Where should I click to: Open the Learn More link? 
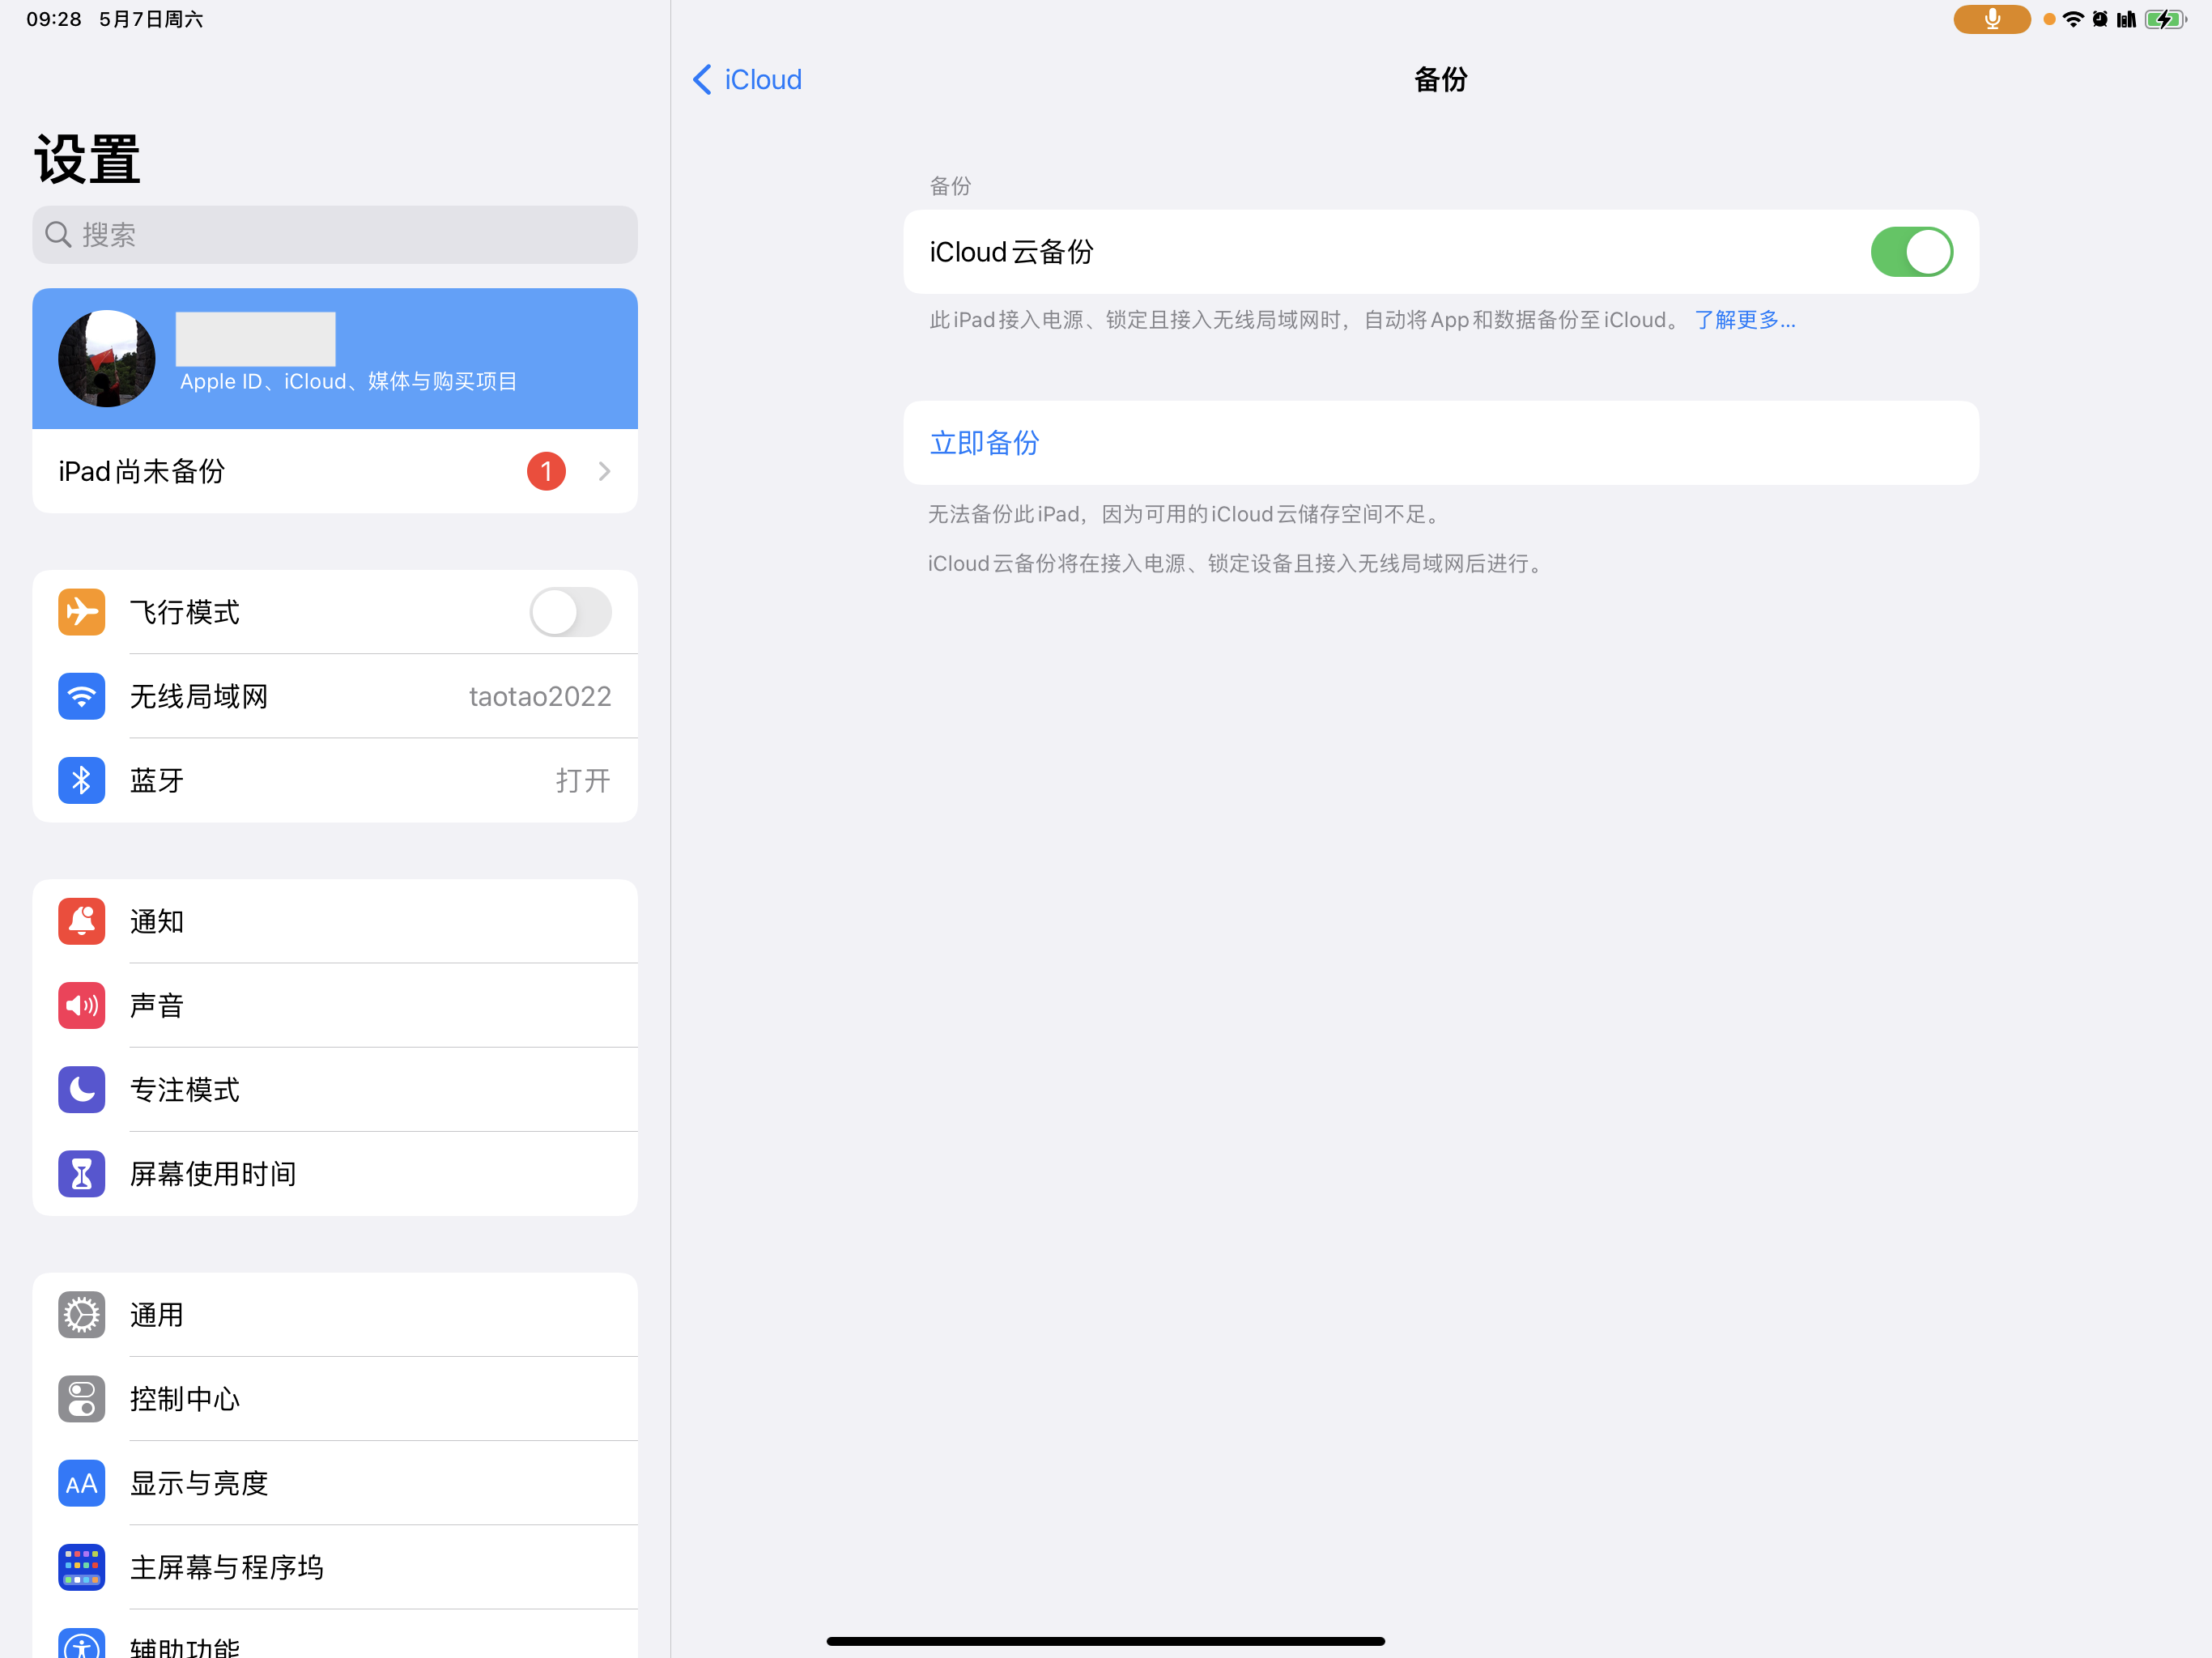click(x=1744, y=320)
